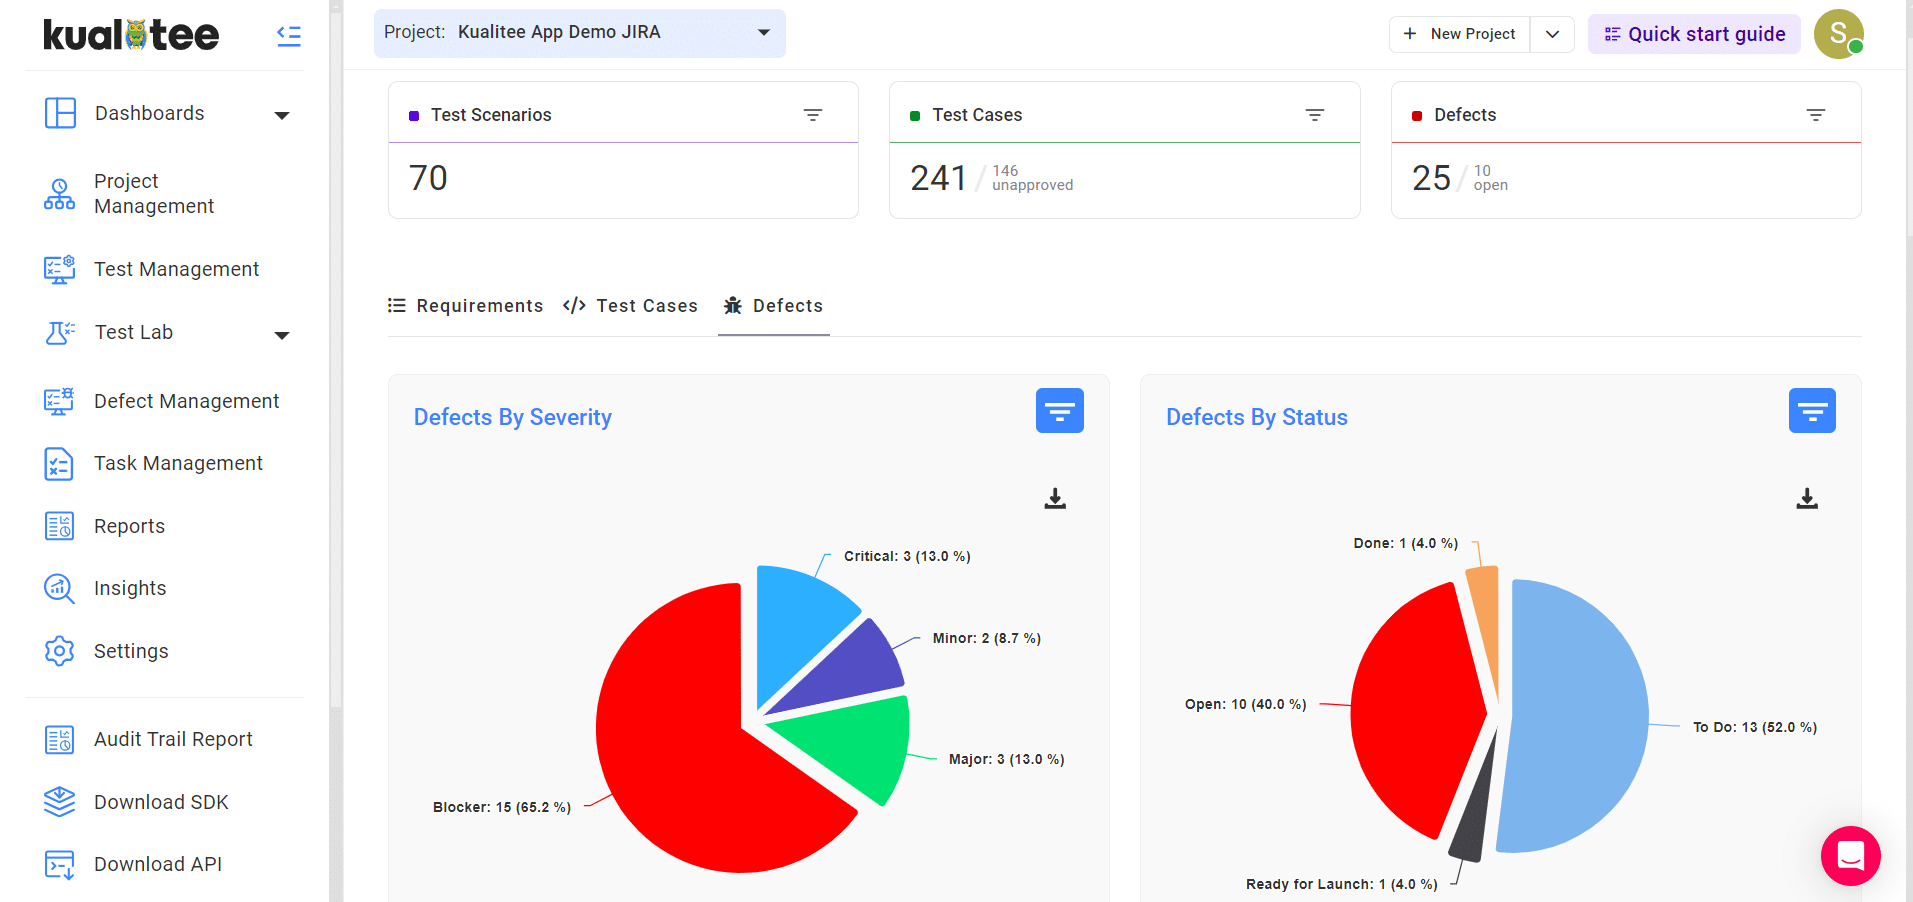Switch to the Test Cases tab
The image size is (1913, 902).
[631, 306]
